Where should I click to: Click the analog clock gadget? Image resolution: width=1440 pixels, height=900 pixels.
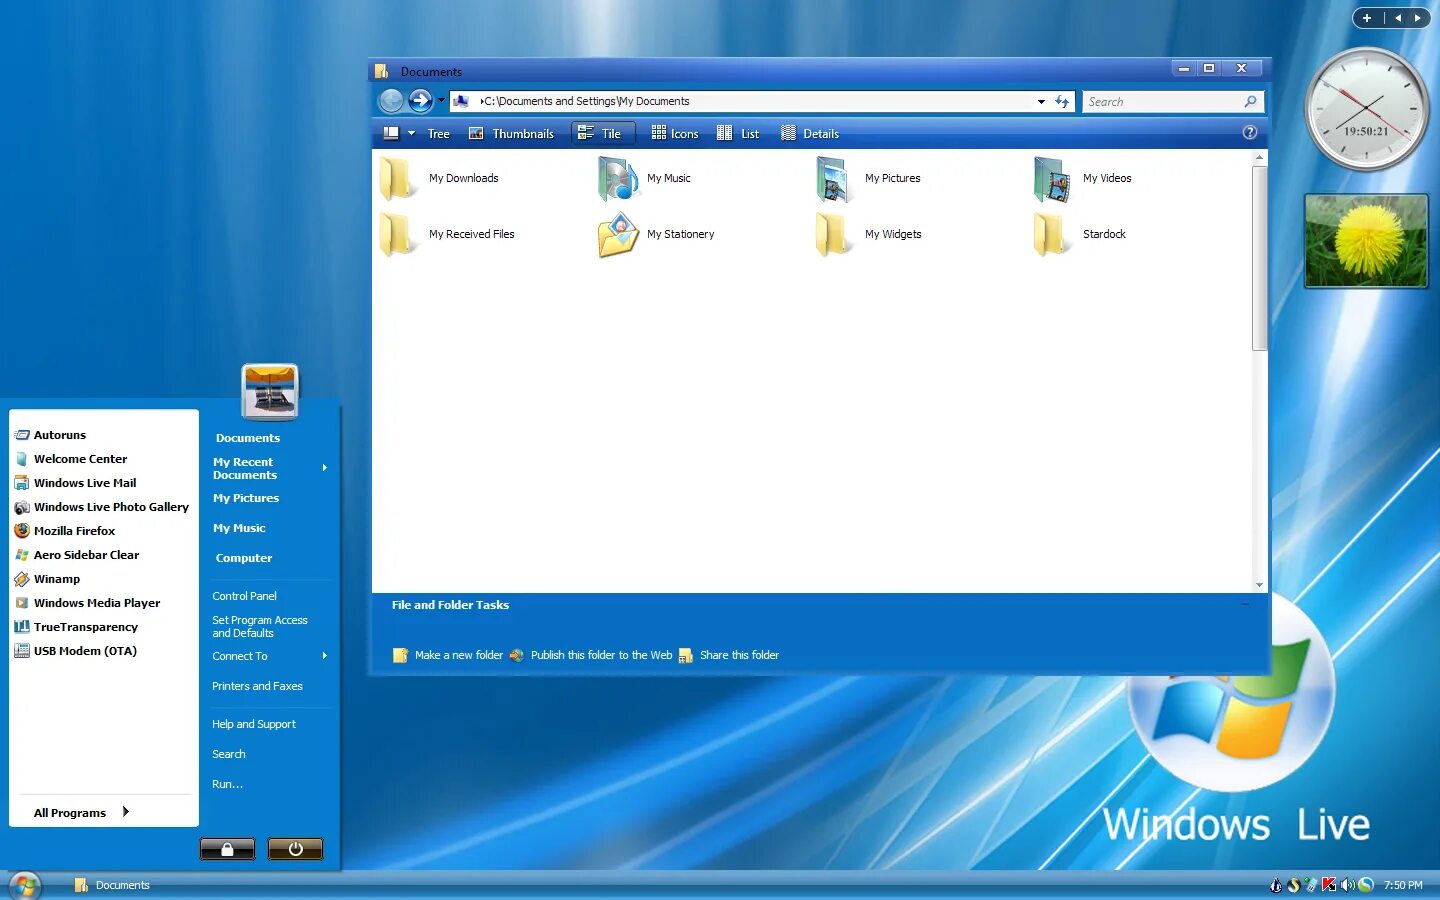1366,108
